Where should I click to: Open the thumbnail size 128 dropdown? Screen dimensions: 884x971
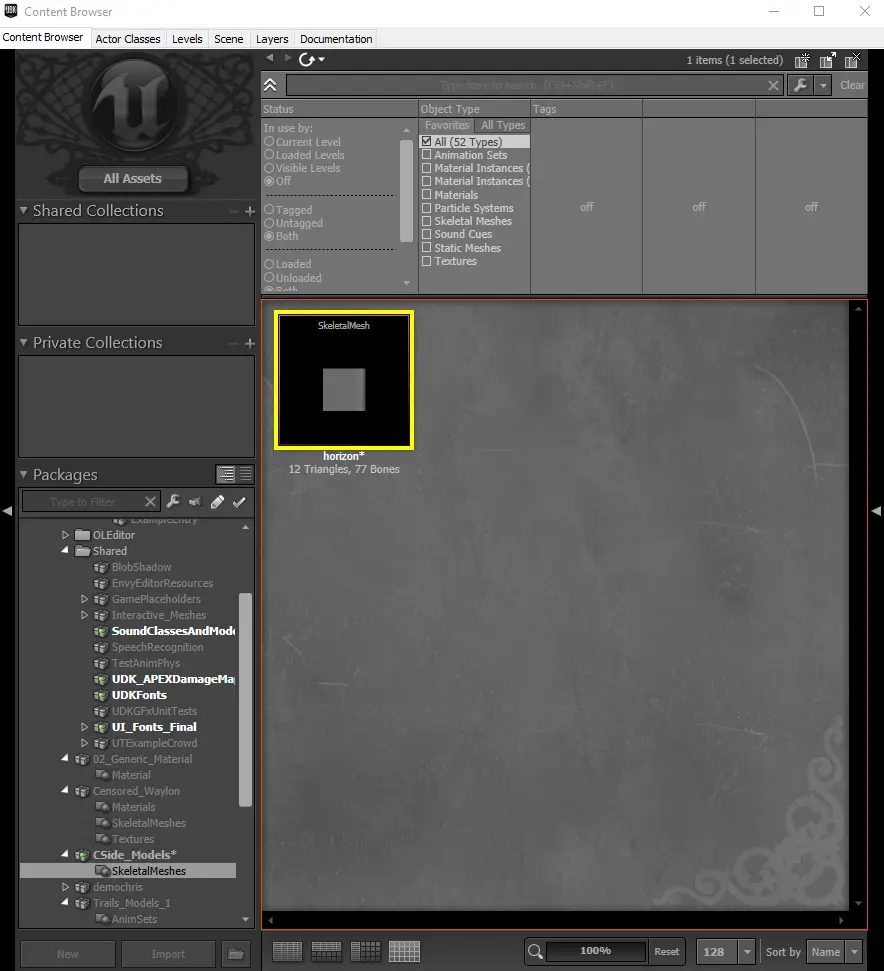(747, 952)
